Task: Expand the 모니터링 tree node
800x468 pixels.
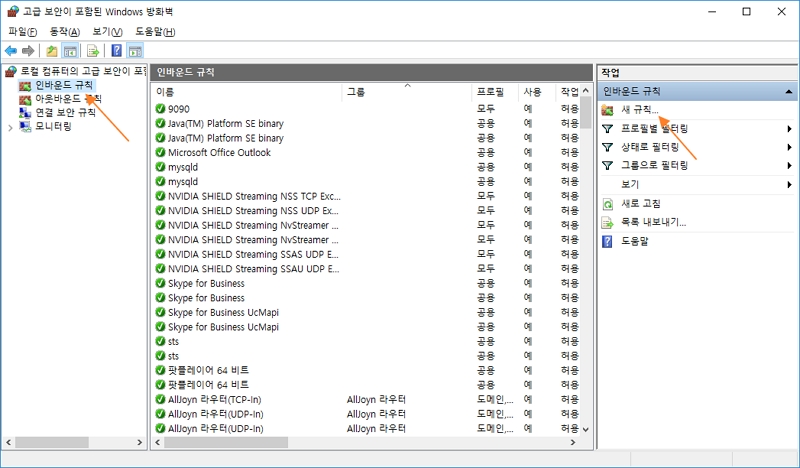Action: tap(10, 128)
